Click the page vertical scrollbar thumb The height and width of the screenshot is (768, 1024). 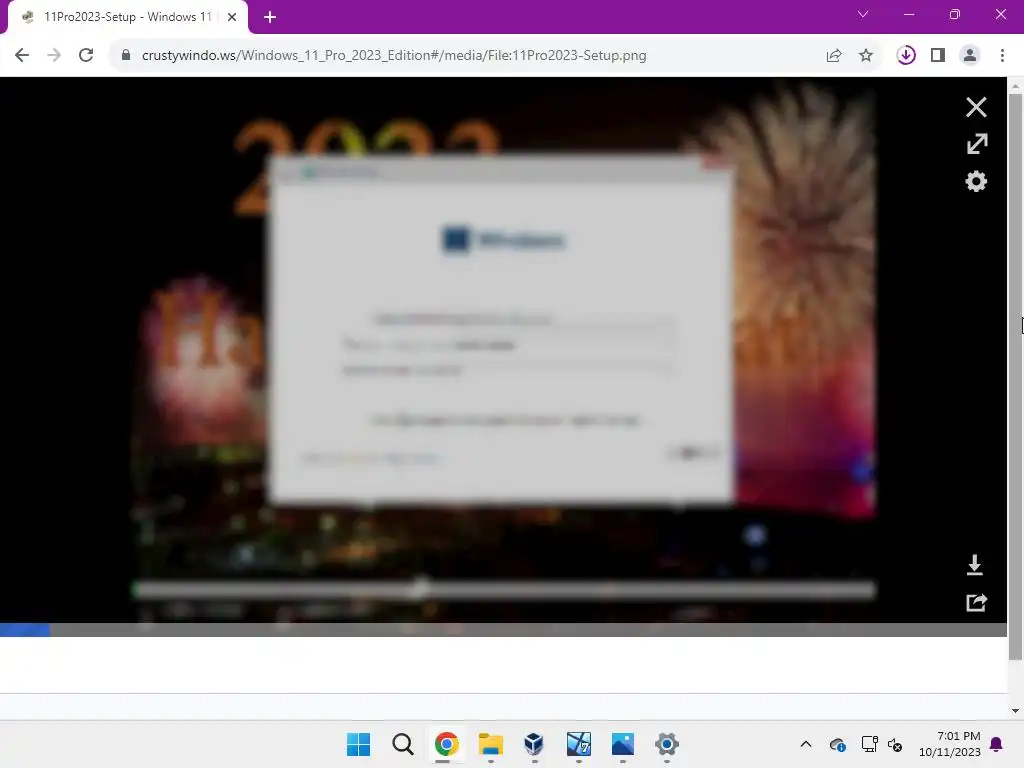[1015, 377]
